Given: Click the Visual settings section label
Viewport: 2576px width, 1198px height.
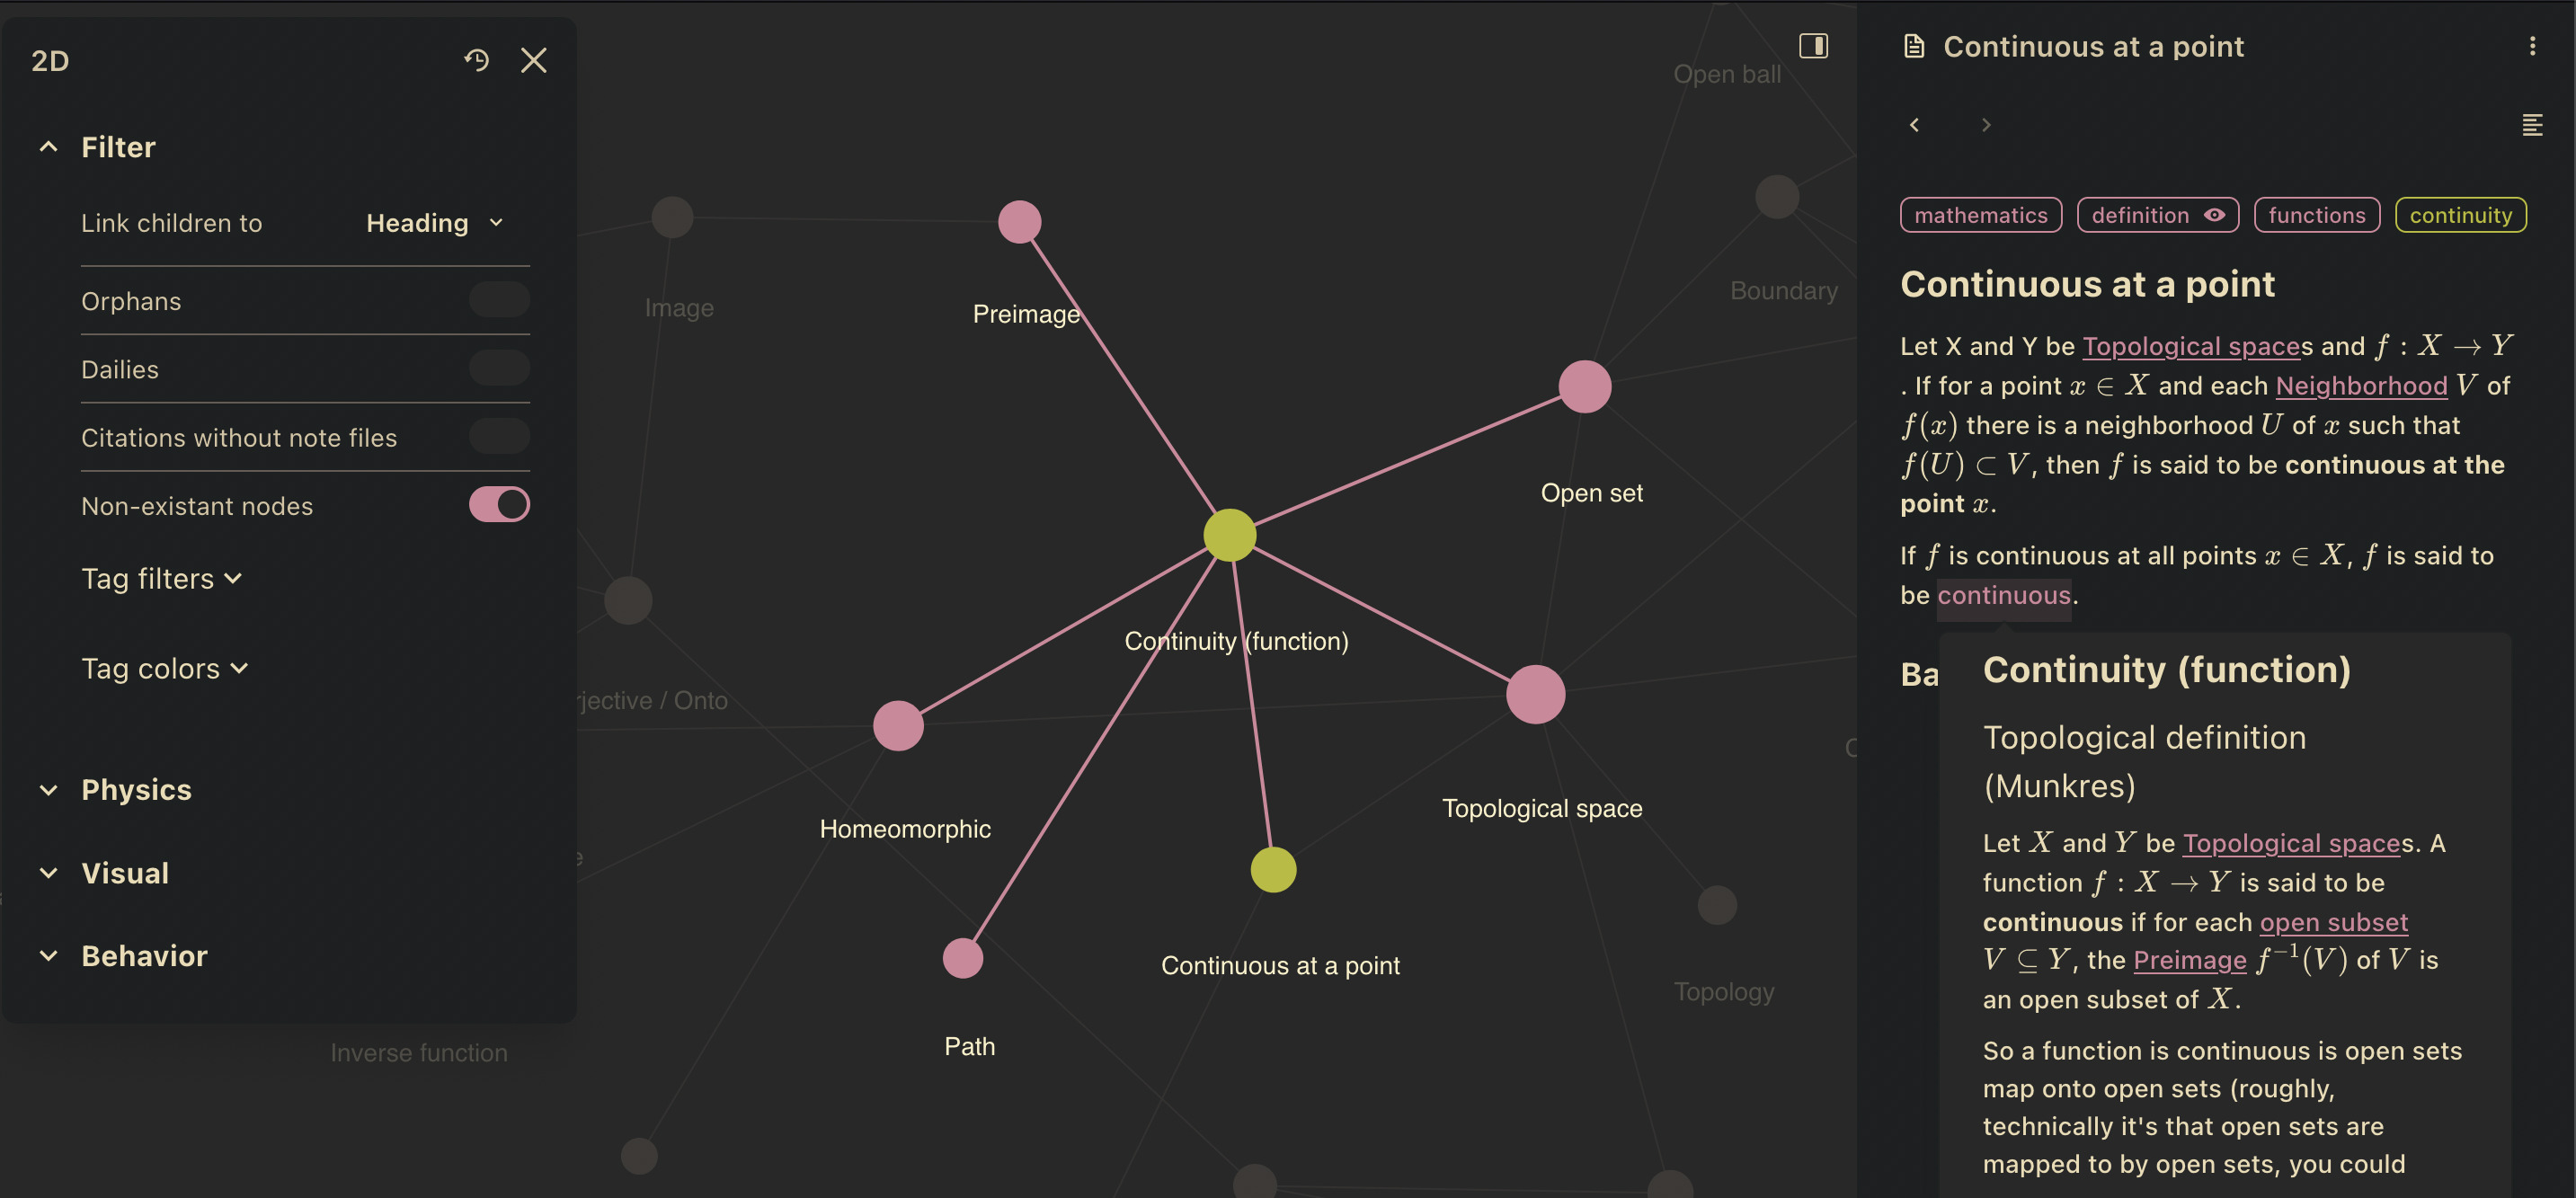Looking at the screenshot, I should (123, 873).
